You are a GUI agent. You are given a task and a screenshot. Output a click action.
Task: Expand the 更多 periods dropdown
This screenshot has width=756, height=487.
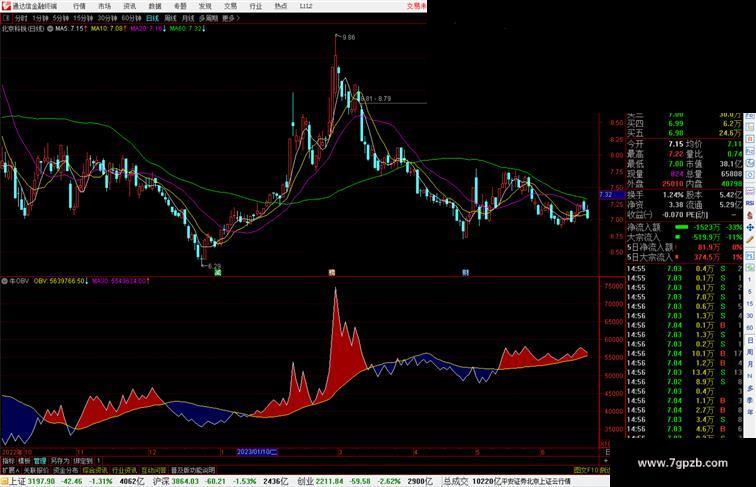click(x=230, y=18)
